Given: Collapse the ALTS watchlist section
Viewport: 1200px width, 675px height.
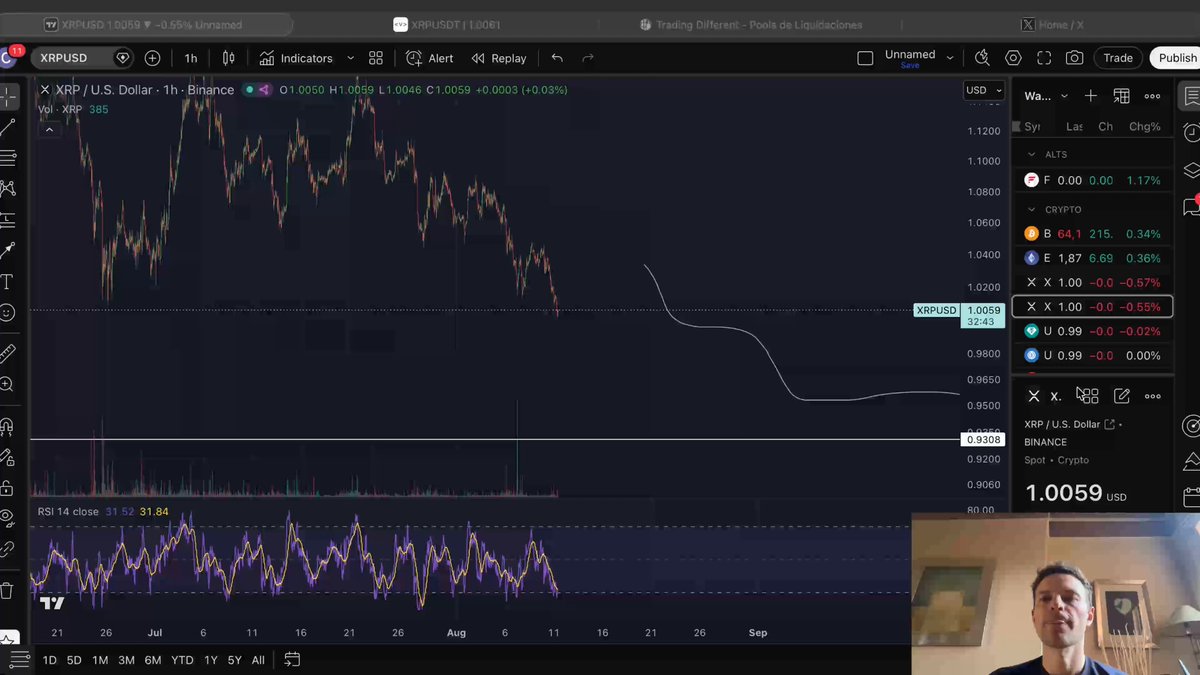Looking at the screenshot, I should click(x=1032, y=154).
